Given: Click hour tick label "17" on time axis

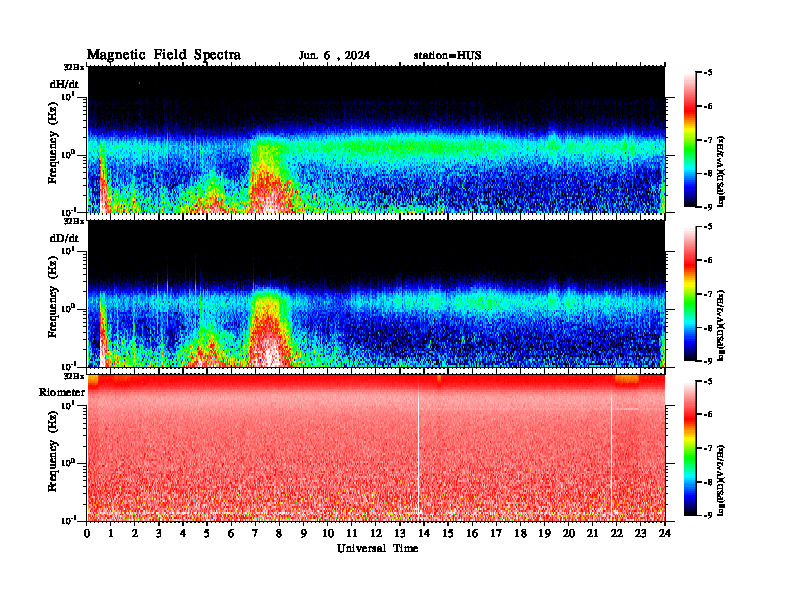Looking at the screenshot, I should pyautogui.click(x=497, y=534).
